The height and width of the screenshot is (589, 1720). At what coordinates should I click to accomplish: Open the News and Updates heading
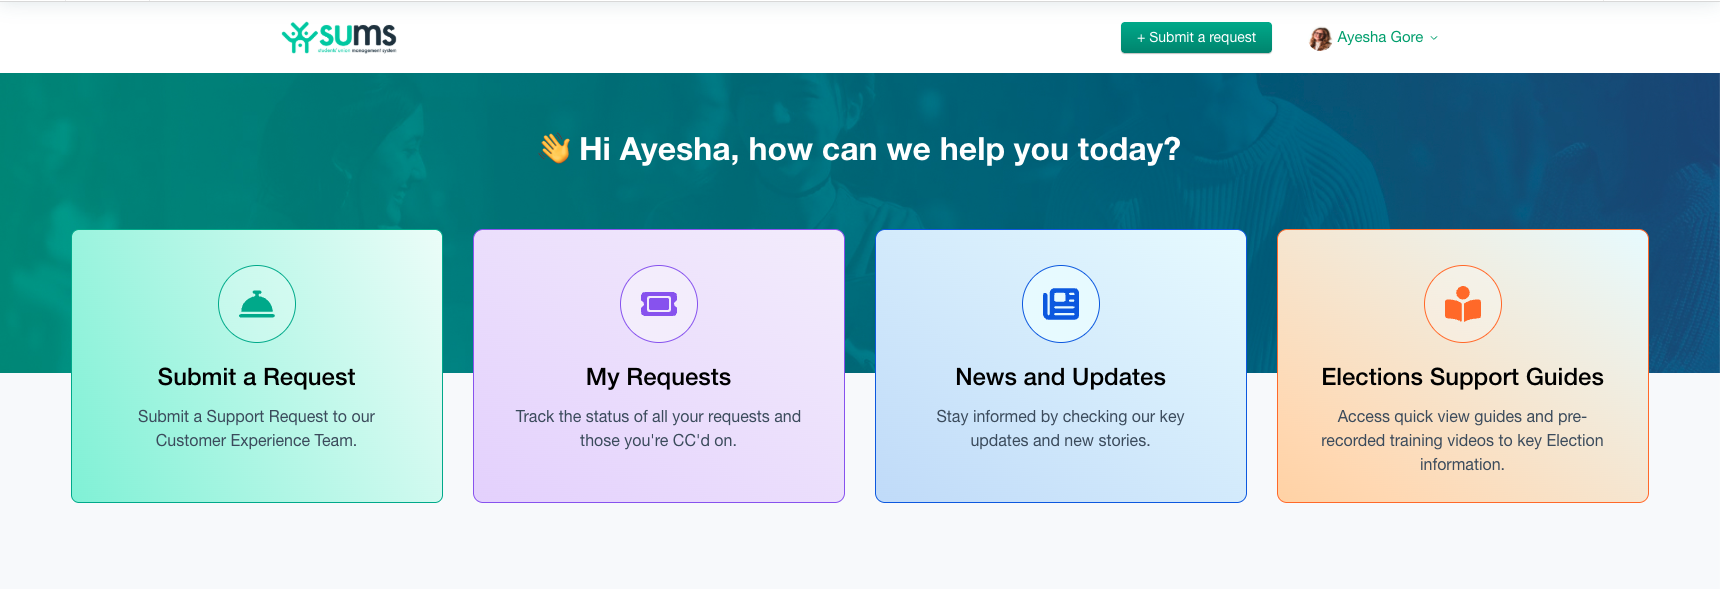(1061, 377)
